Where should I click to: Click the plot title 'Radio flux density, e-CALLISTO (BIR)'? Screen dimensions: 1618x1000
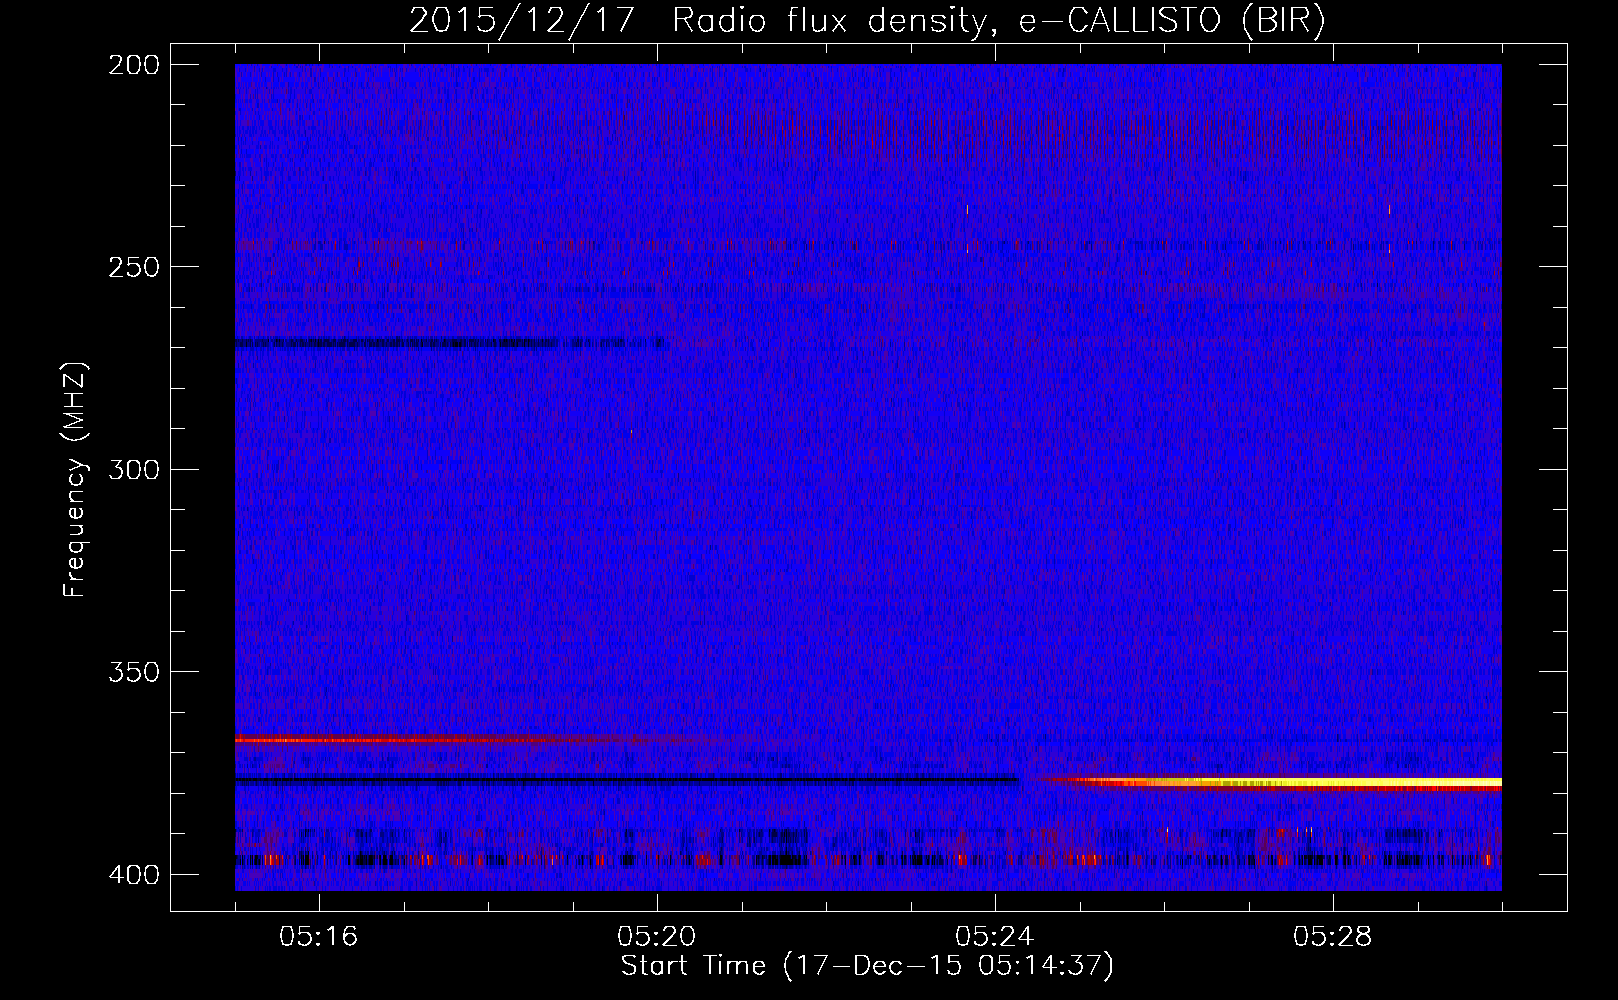999,21
